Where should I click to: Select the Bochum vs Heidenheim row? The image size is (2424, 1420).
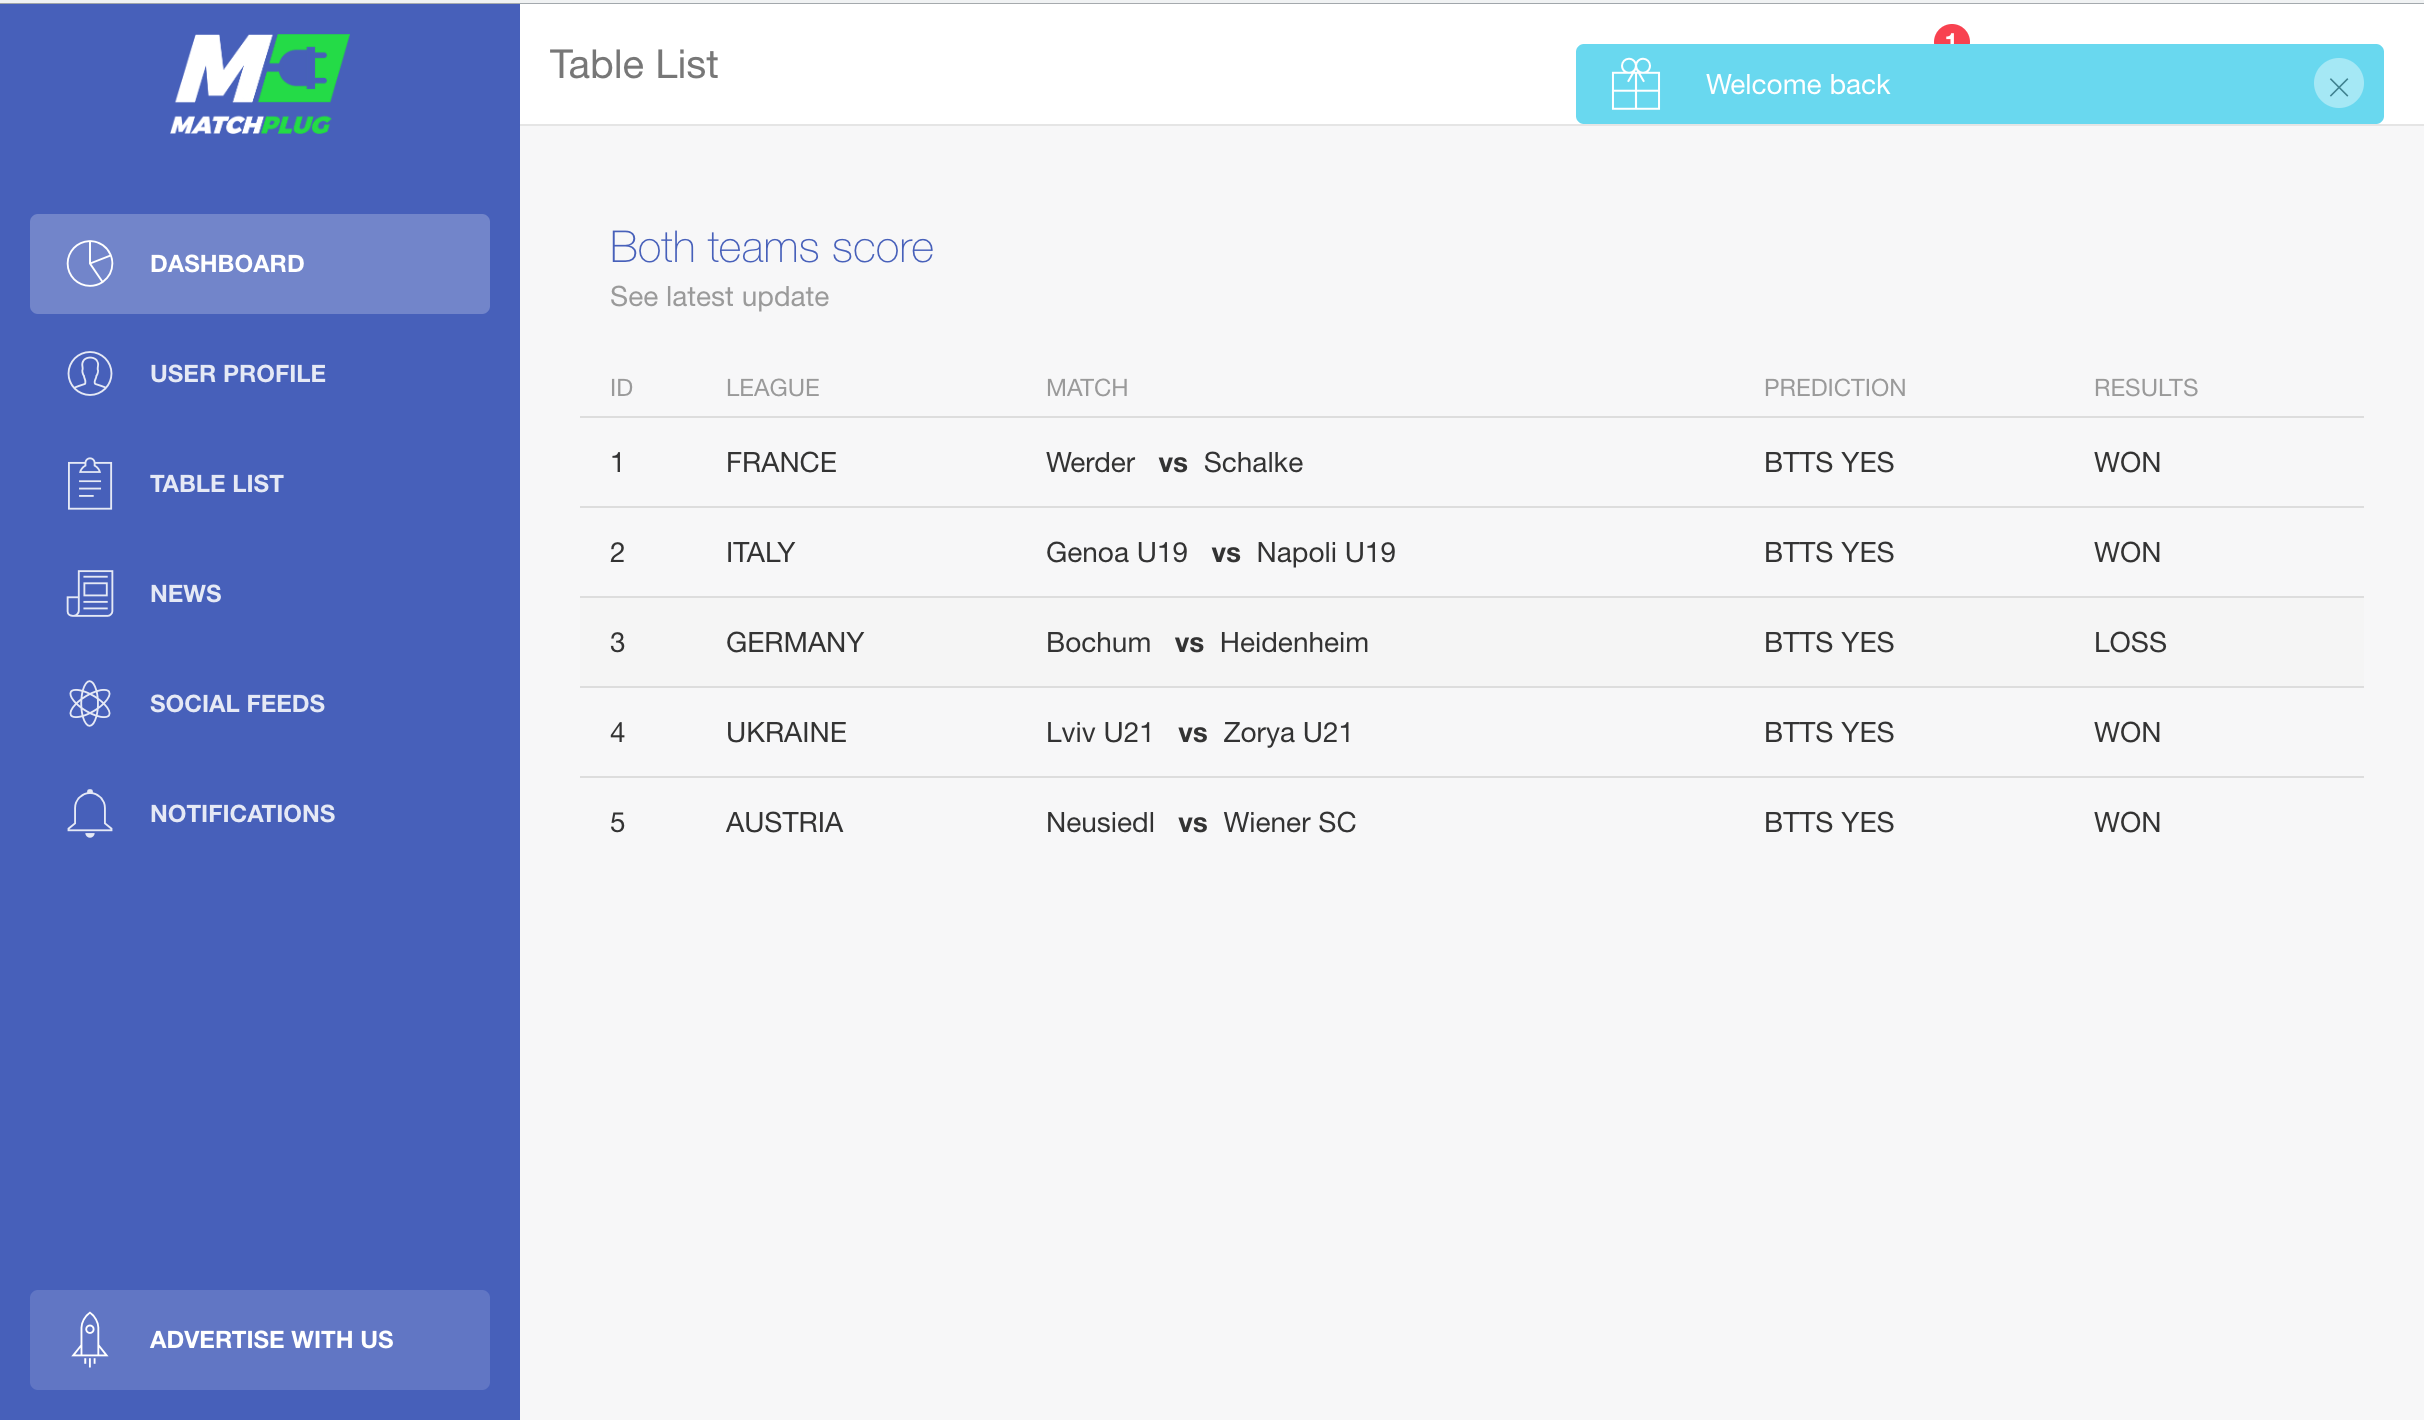click(1206, 643)
